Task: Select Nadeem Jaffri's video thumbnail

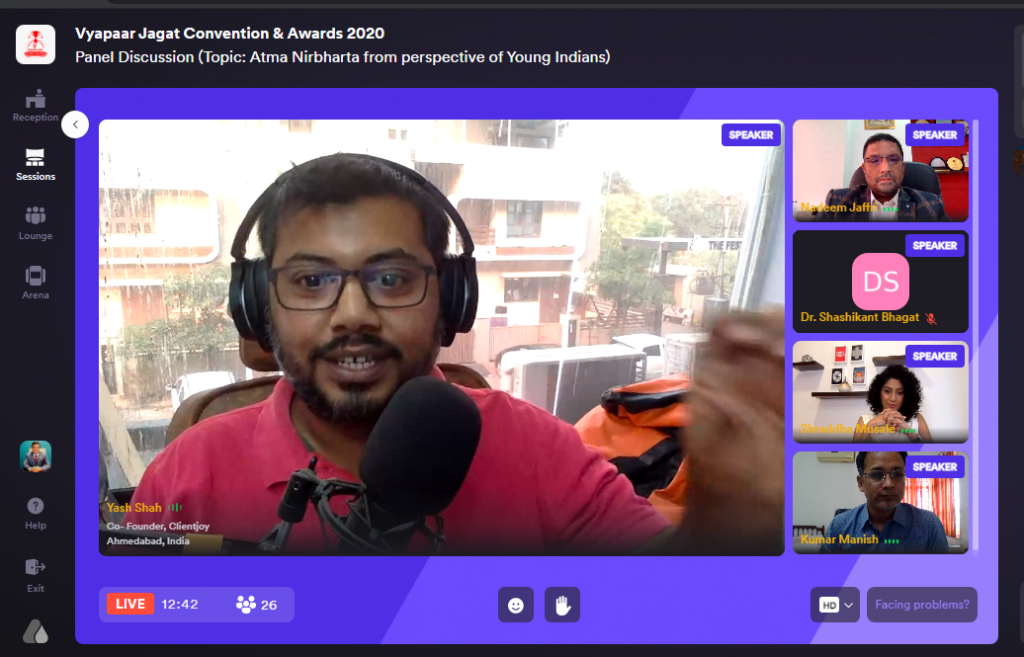Action: point(880,170)
